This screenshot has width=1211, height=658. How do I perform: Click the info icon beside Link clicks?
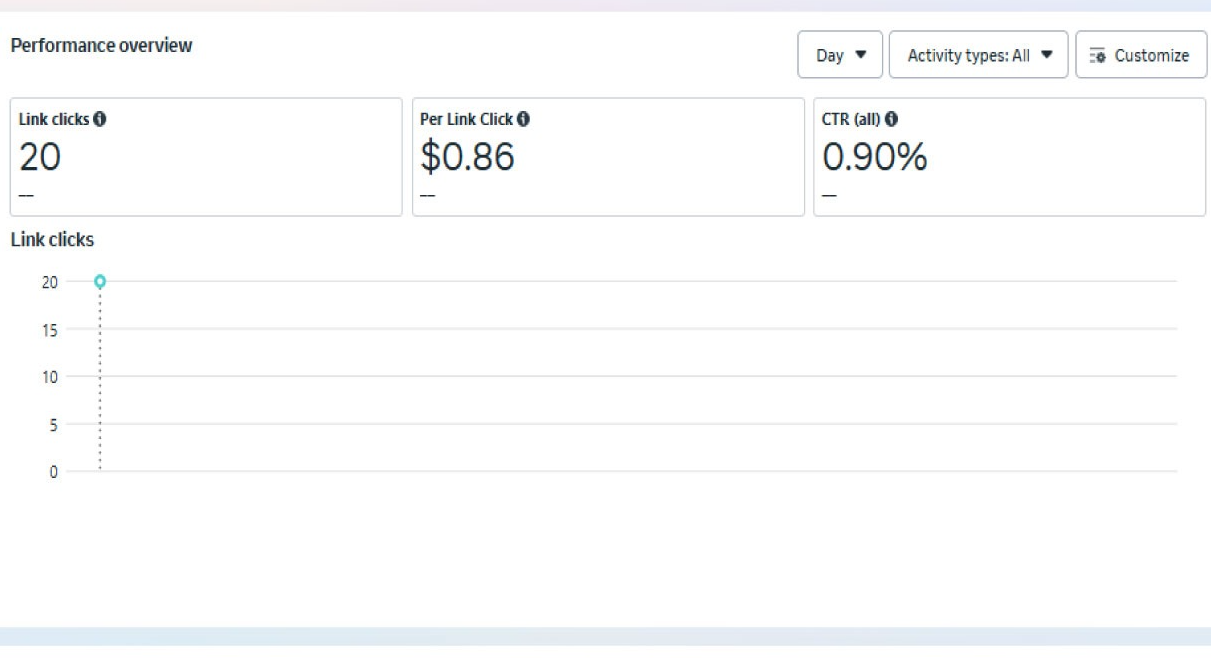100,119
